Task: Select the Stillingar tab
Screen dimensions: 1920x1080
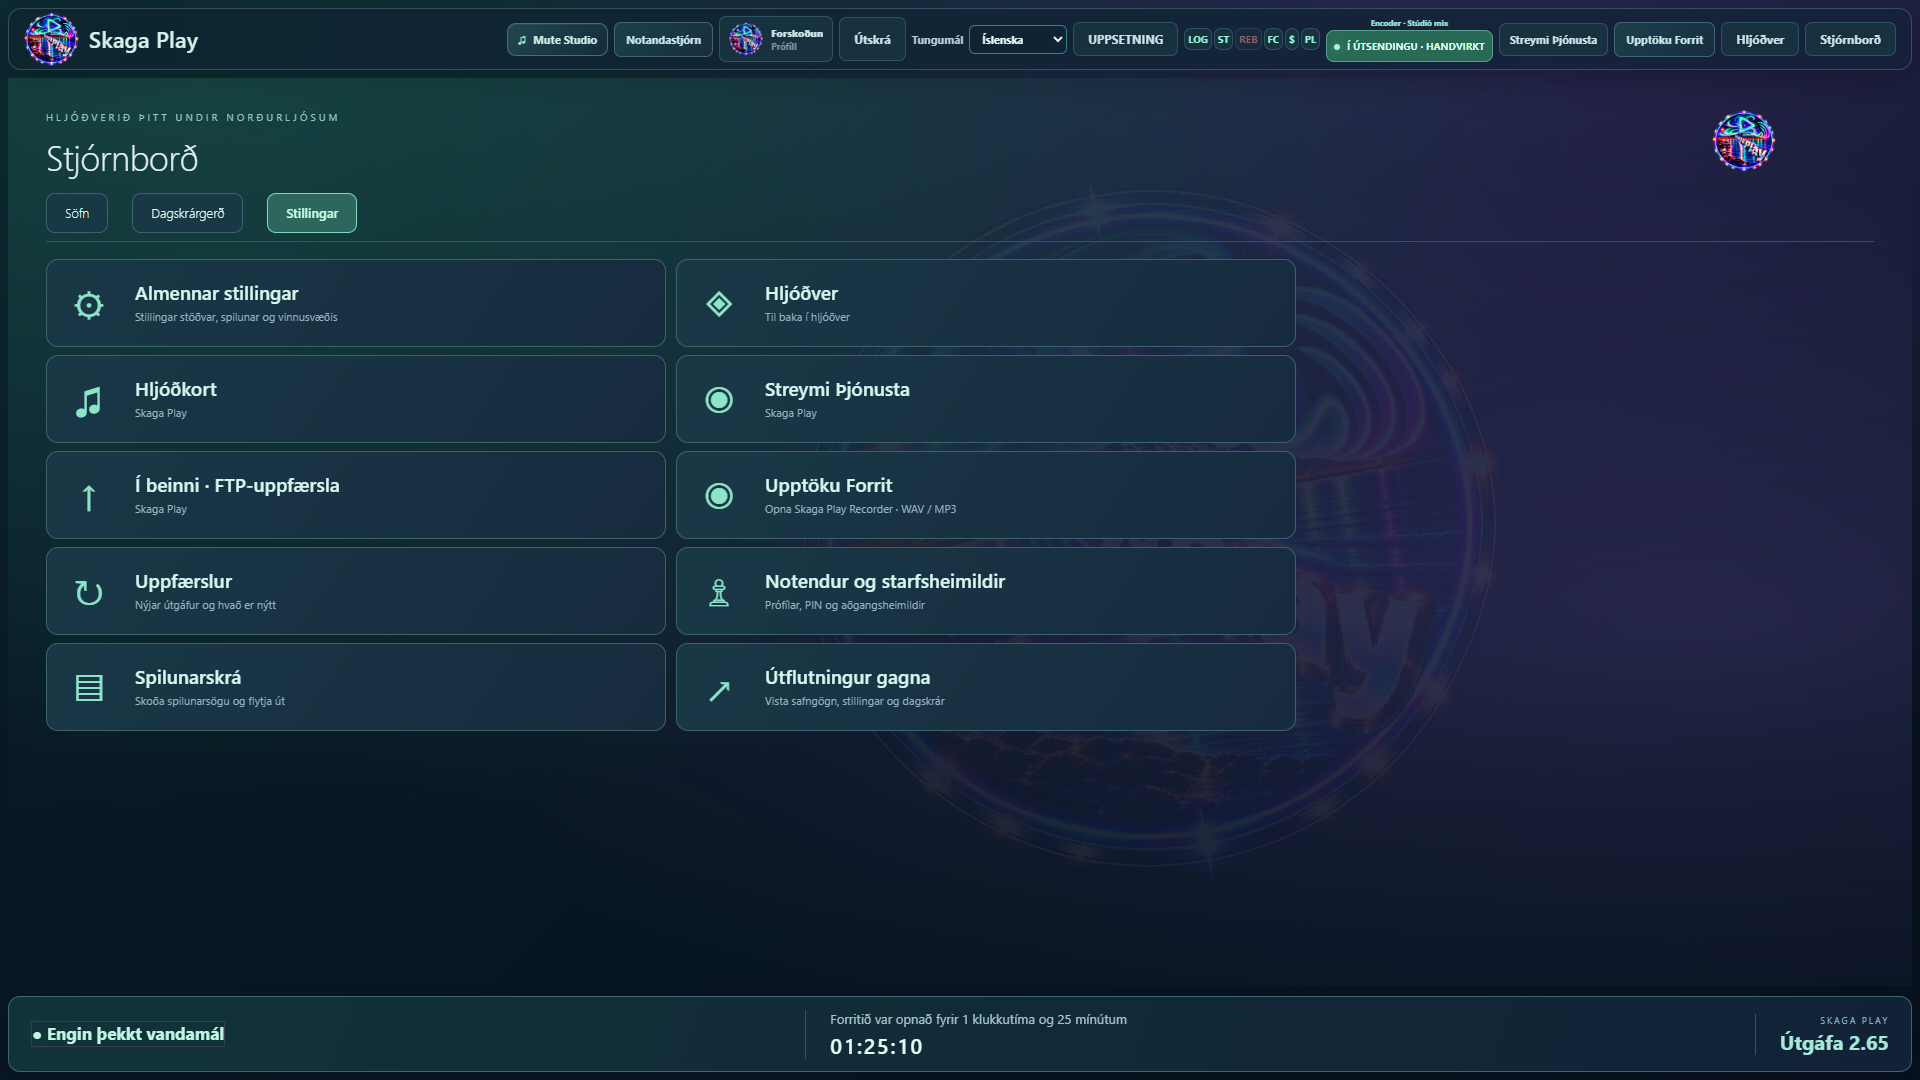Action: (312, 213)
